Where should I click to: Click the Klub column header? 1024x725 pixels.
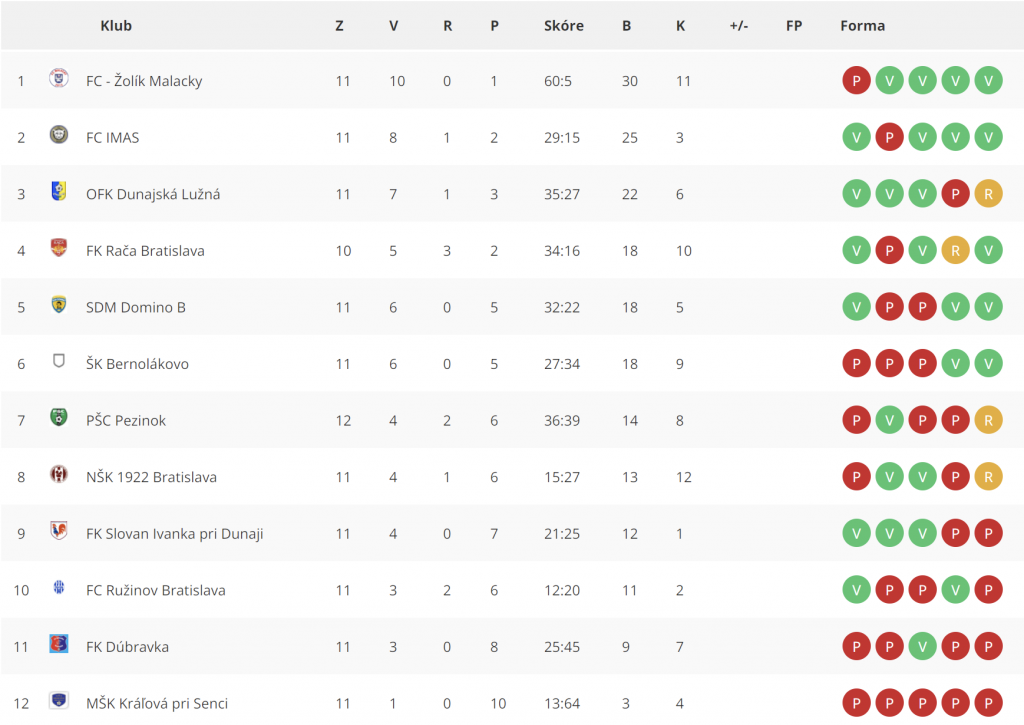pyautogui.click(x=116, y=26)
